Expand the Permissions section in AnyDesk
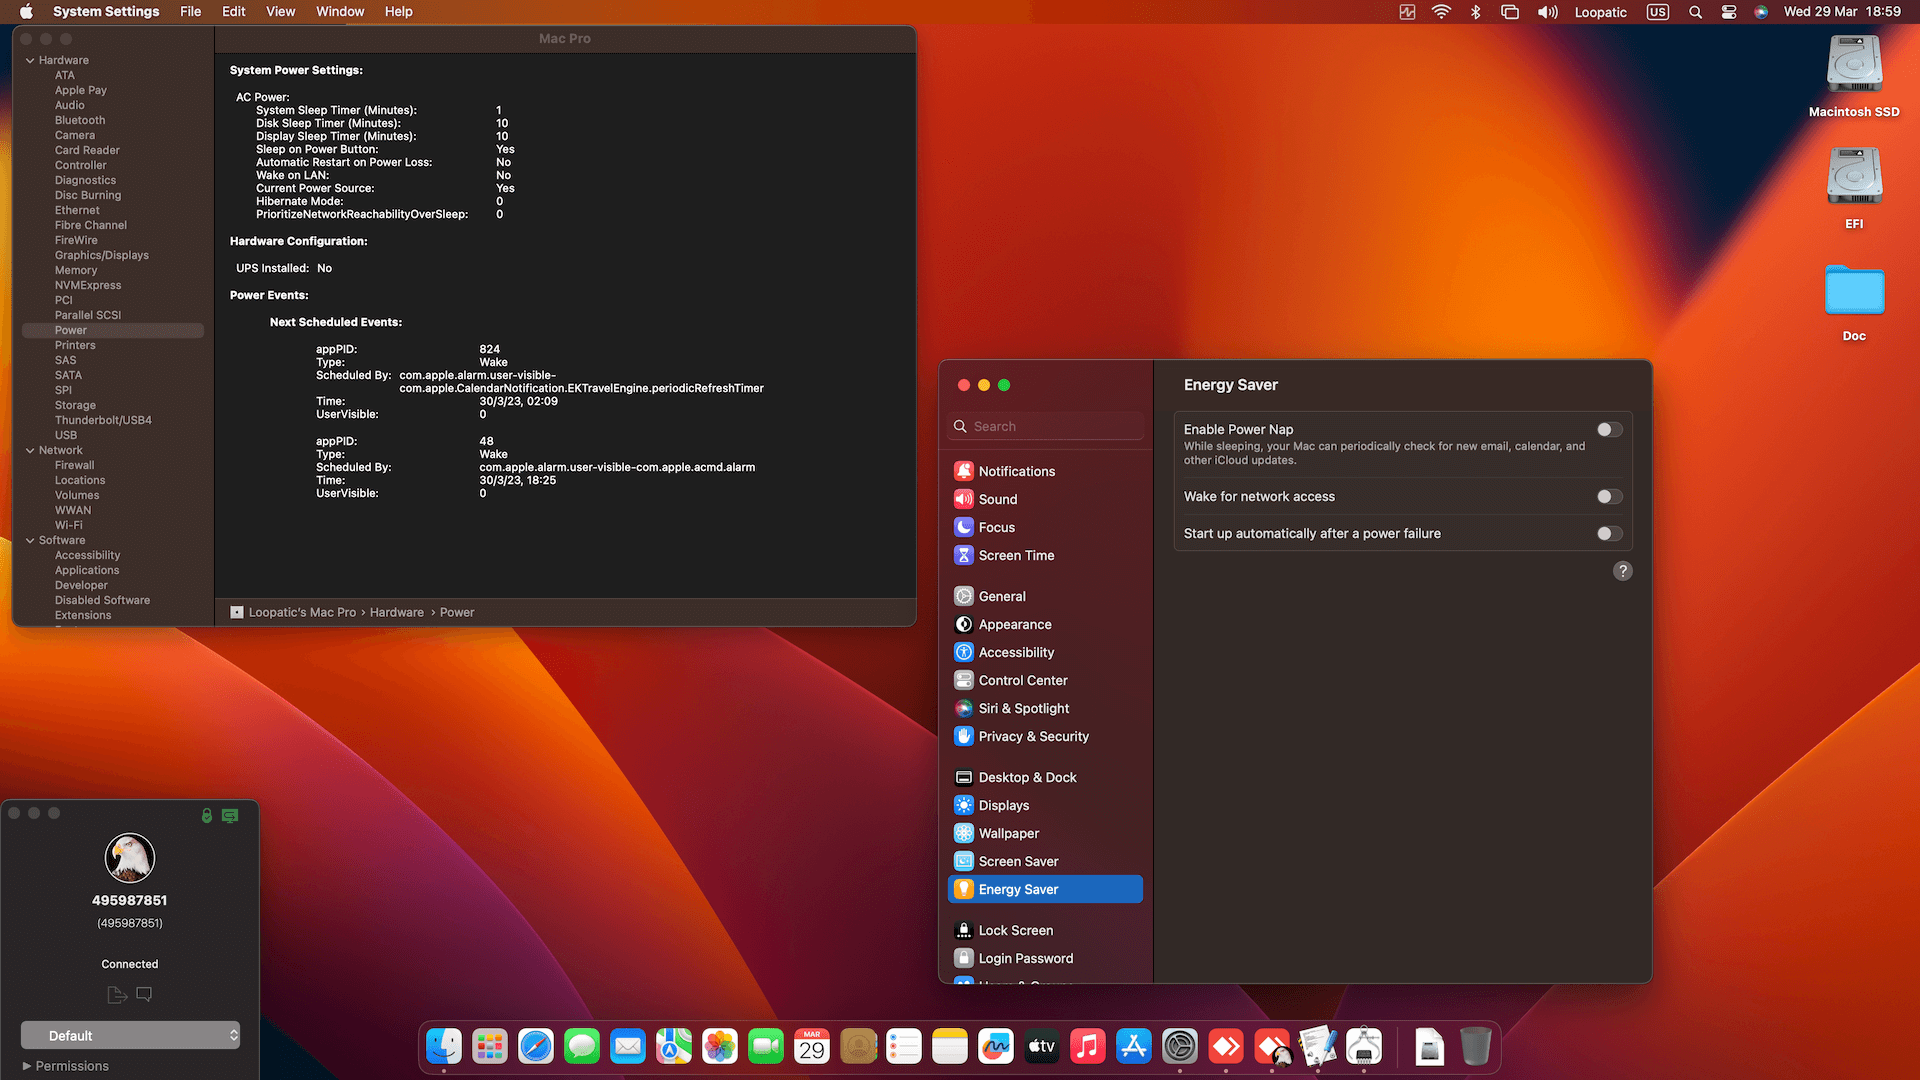This screenshot has width=1920, height=1080. coord(64,1066)
